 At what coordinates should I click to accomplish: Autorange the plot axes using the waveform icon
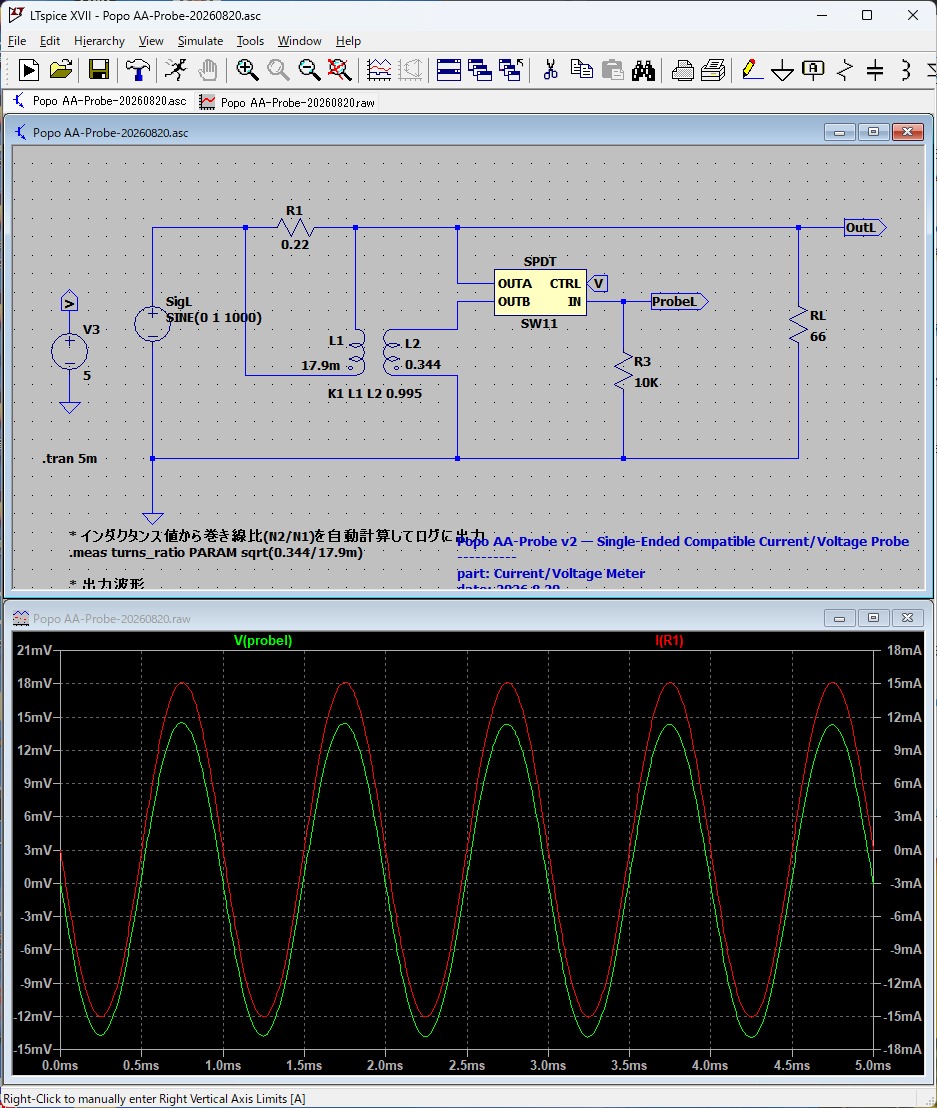pos(379,70)
